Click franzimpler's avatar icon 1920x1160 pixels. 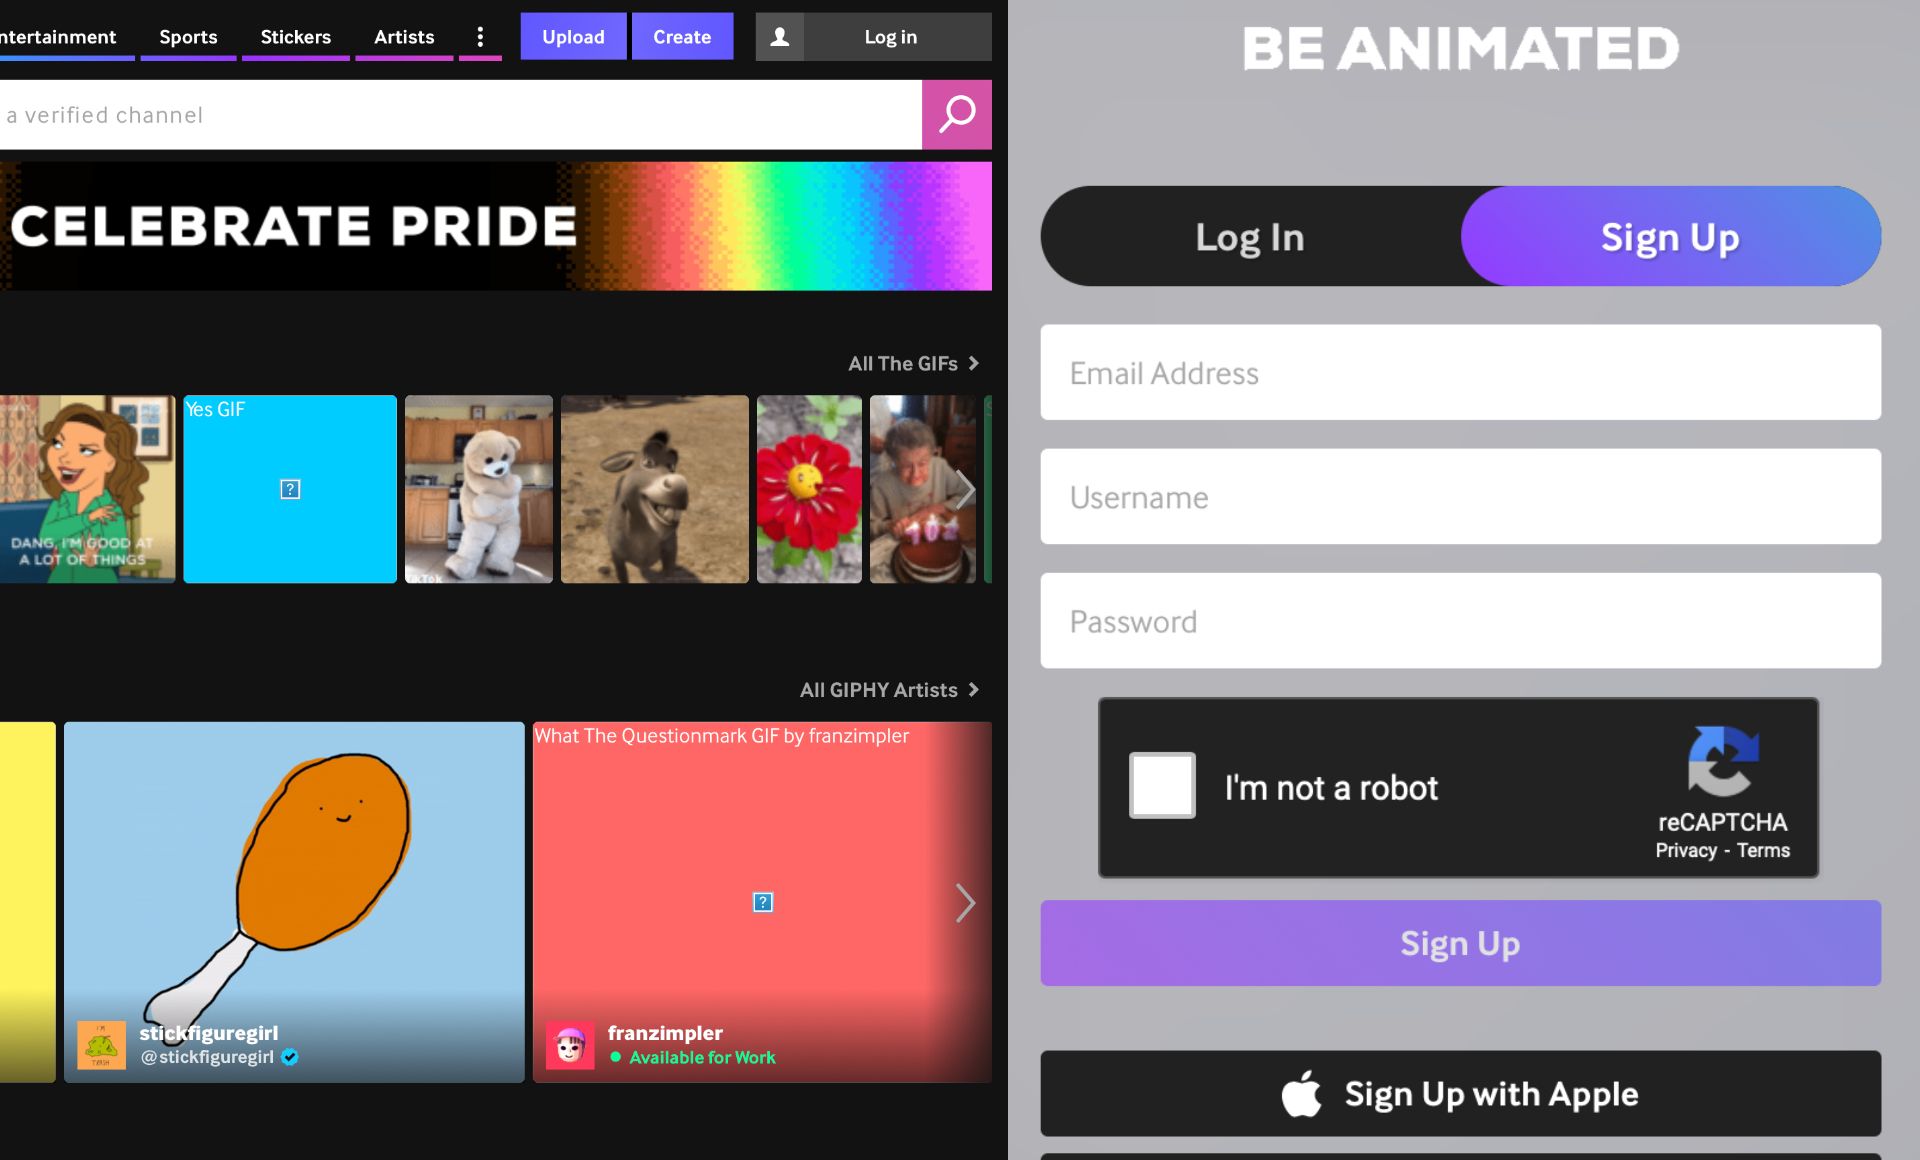570,1046
